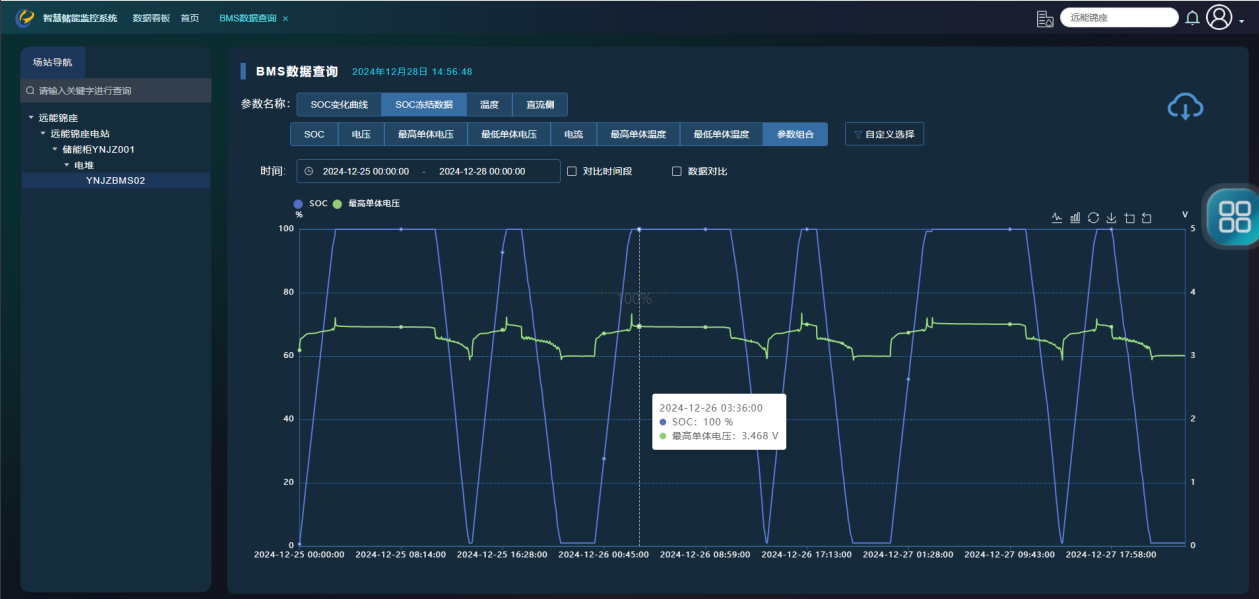Click the 自定义选择 button
Image resolution: width=1259 pixels, height=599 pixels.
(884, 134)
